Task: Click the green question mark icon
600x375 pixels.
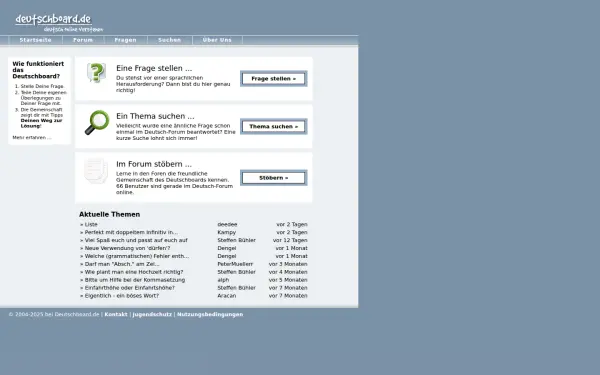Action: 96,73
